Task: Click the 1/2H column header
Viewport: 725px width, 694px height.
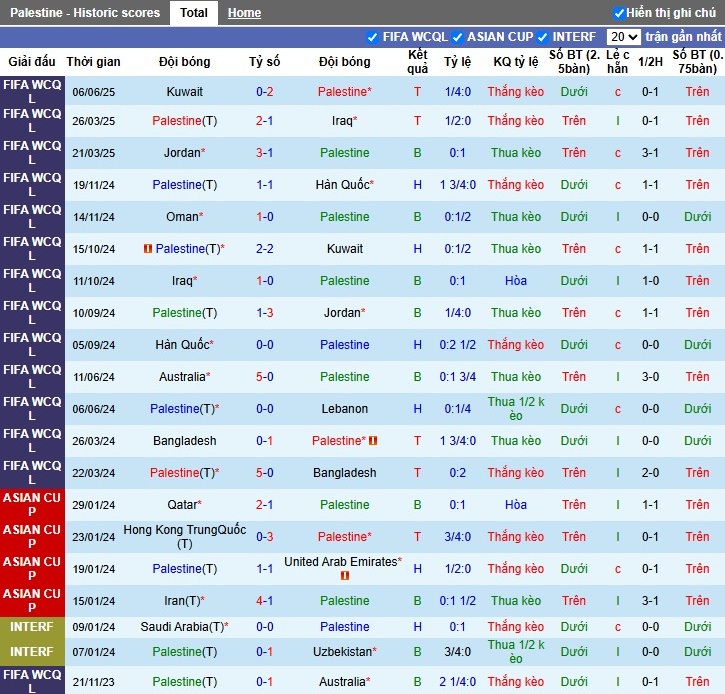Action: coord(650,61)
